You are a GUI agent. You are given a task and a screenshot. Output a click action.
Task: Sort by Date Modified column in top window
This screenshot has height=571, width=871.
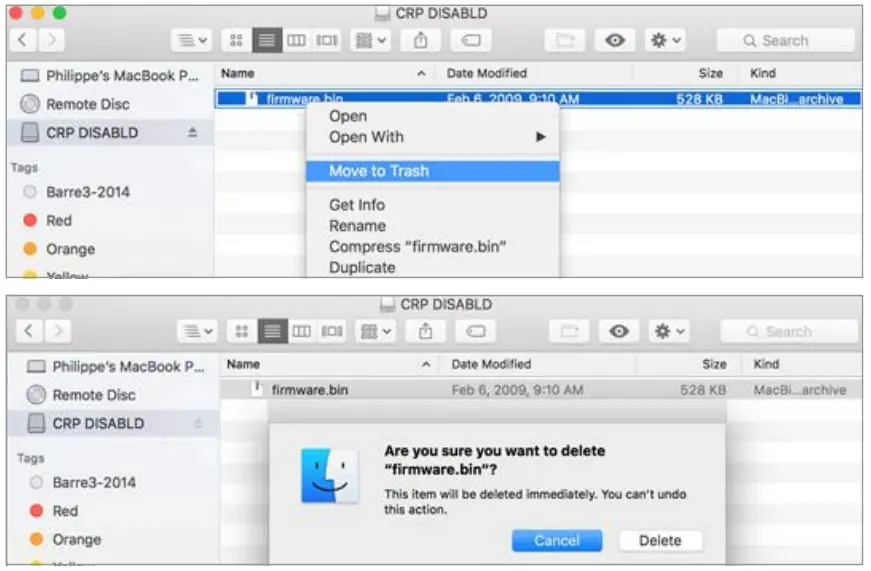pyautogui.click(x=487, y=73)
